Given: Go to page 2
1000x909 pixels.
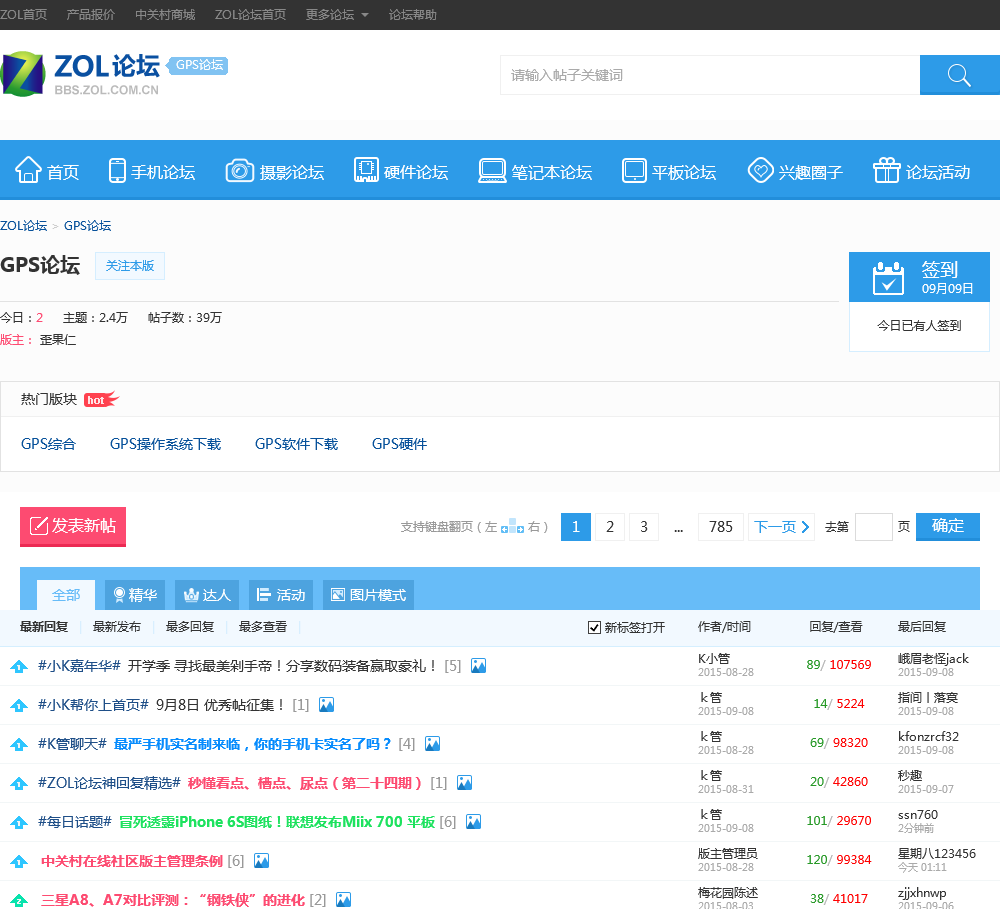Looking at the screenshot, I should (x=610, y=527).
